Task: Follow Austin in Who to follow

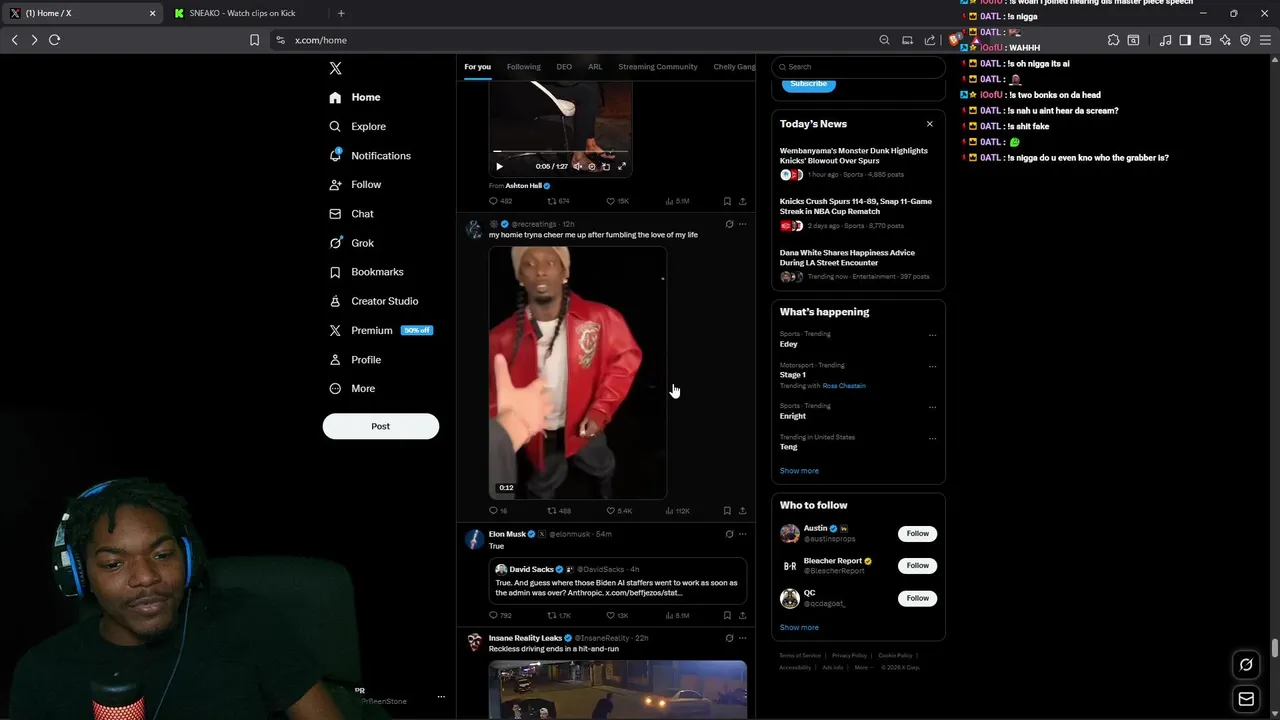Action: (917, 534)
